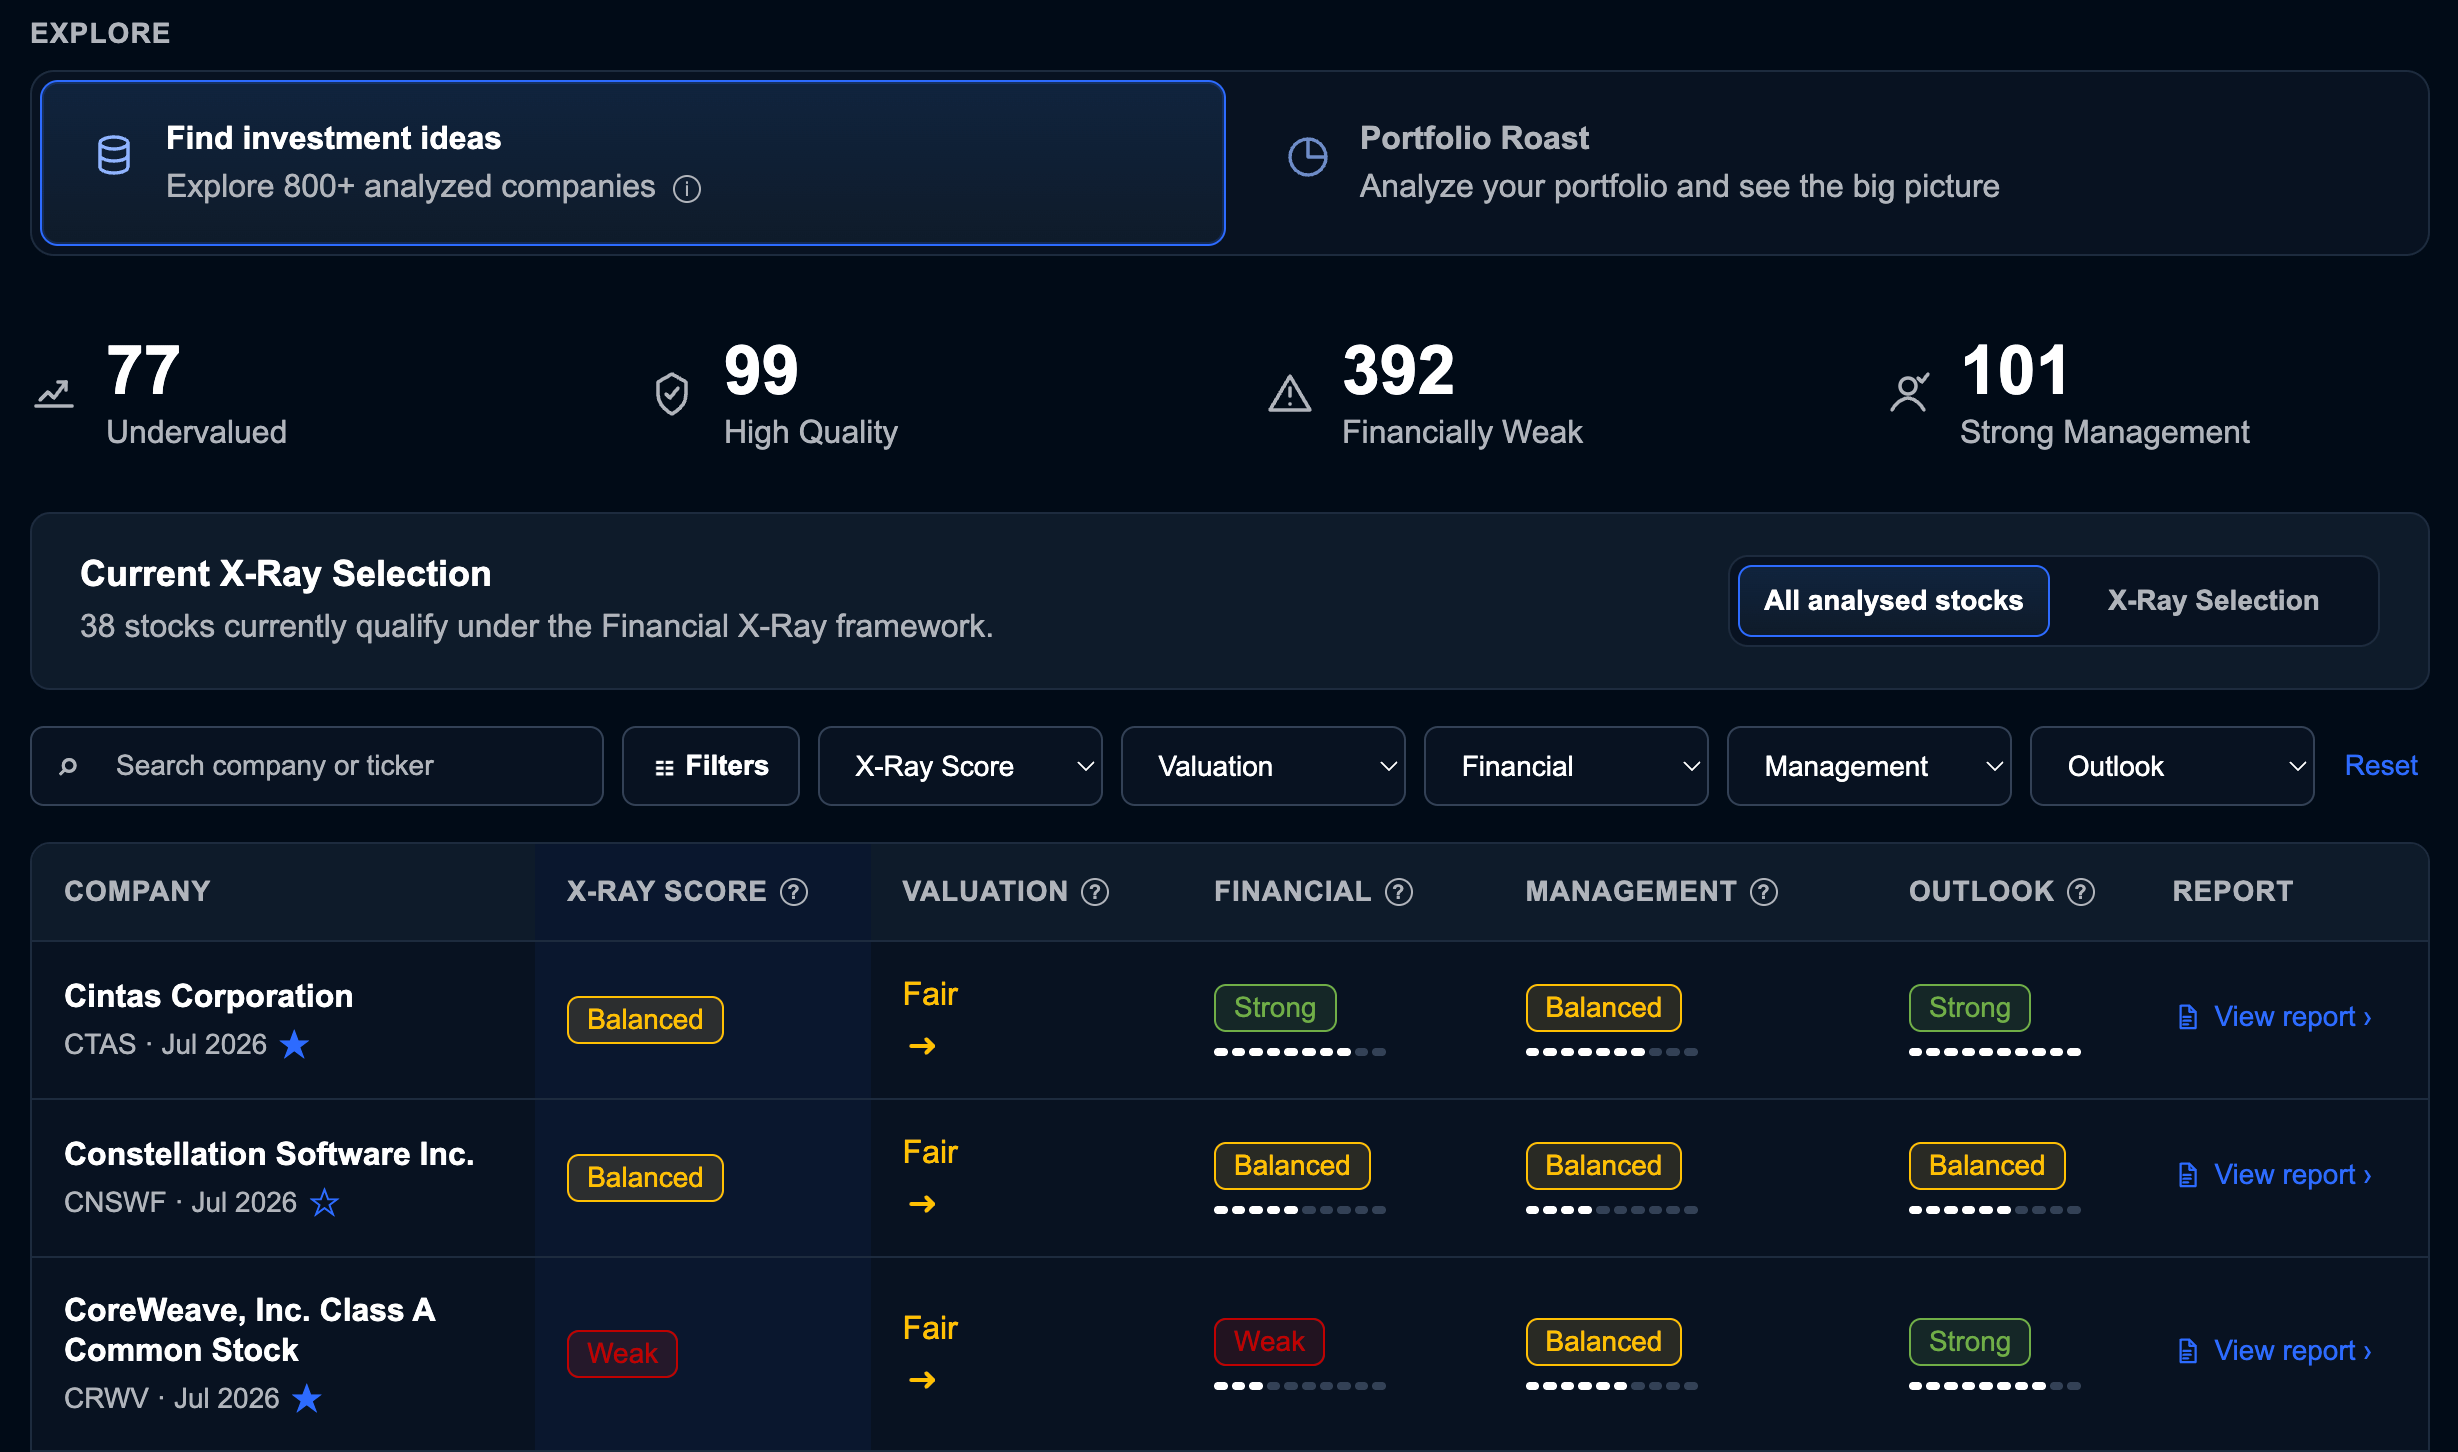Open the Valuation filter dropdown
The width and height of the screenshot is (2458, 1452).
pos(1263,766)
